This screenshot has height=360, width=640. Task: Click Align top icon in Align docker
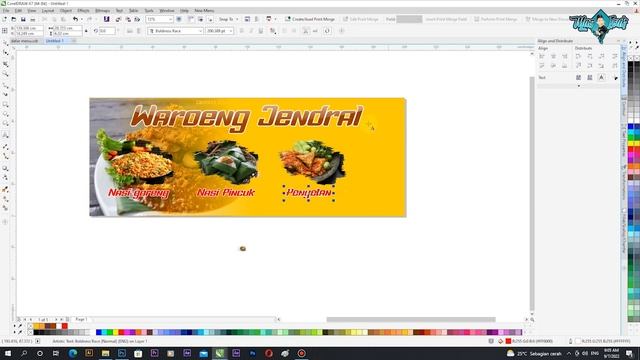(542, 65)
